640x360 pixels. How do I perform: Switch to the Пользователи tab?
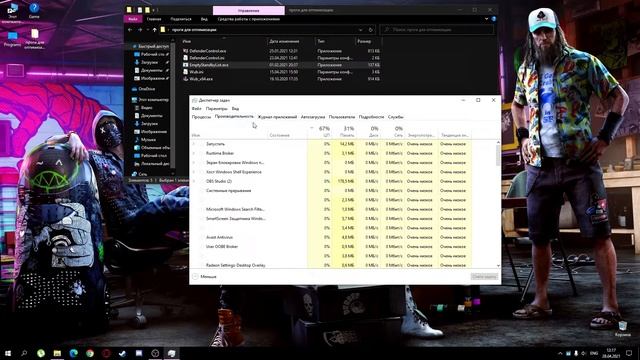(342, 117)
